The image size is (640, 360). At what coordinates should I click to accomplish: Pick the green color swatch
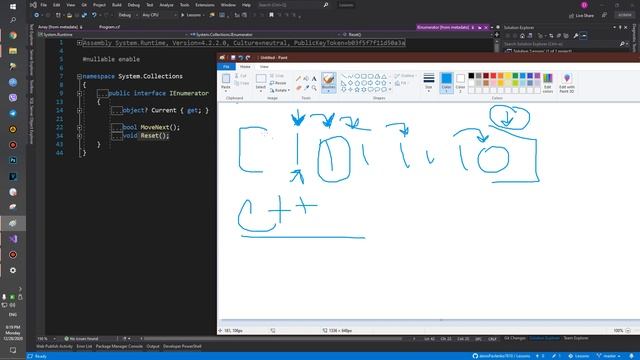516,76
